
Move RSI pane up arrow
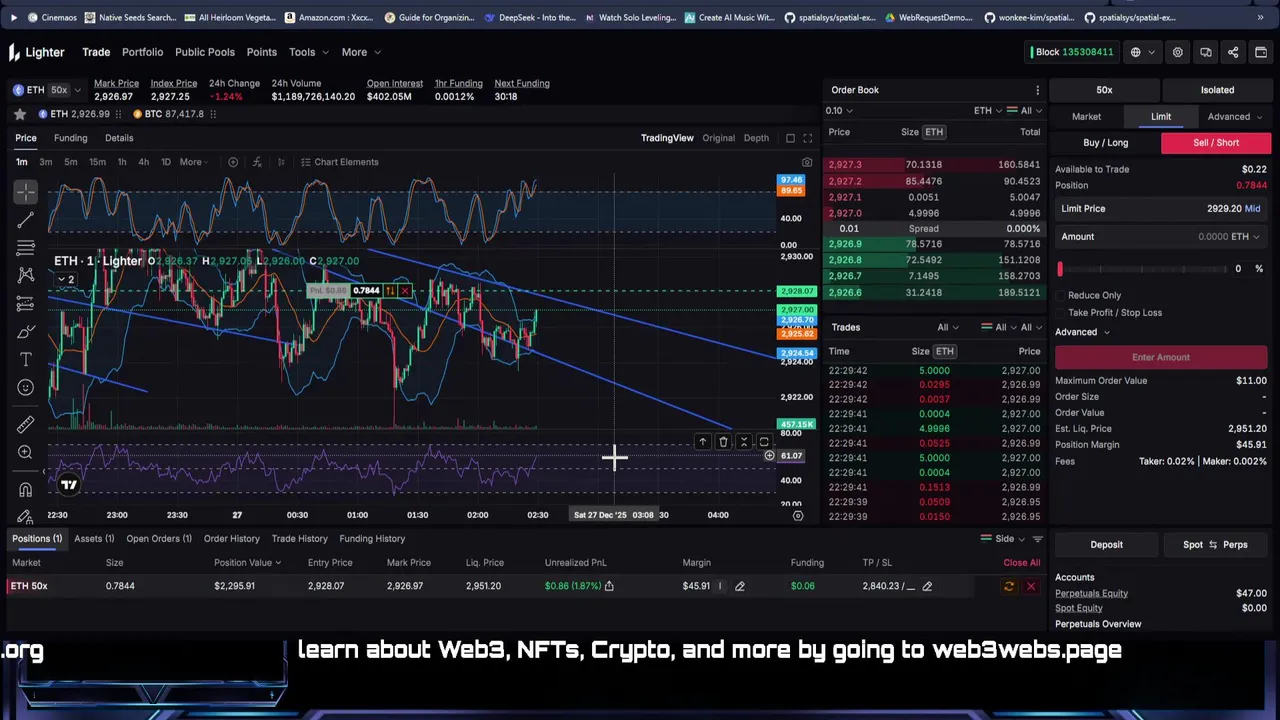pos(702,442)
